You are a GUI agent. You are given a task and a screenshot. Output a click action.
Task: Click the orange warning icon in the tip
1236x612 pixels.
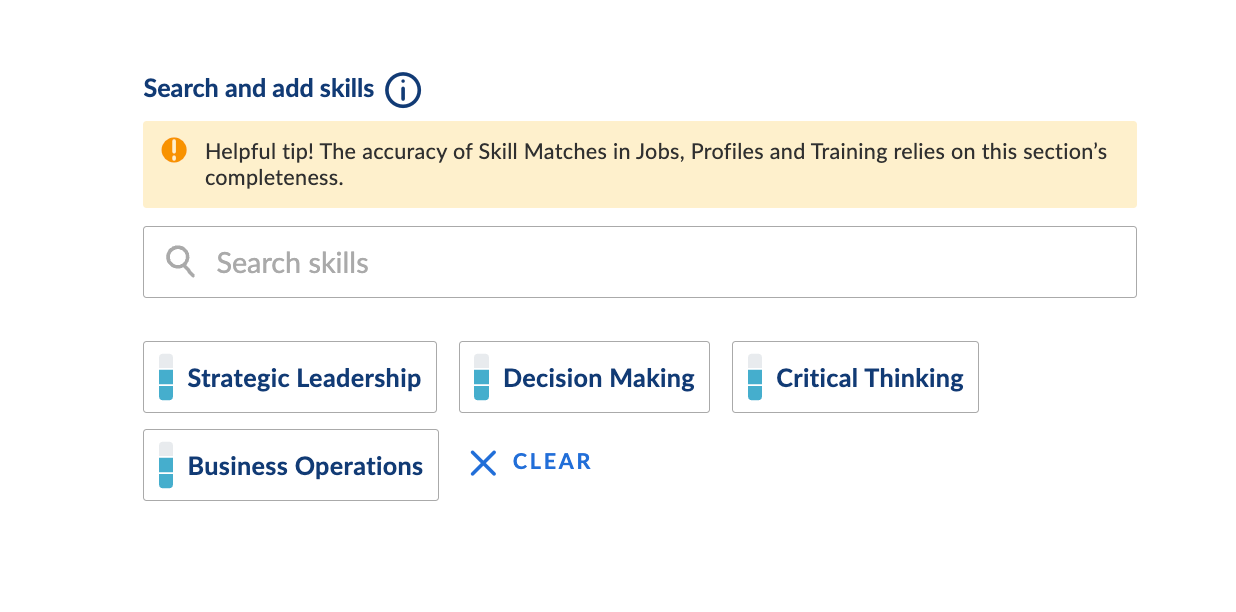(x=174, y=150)
